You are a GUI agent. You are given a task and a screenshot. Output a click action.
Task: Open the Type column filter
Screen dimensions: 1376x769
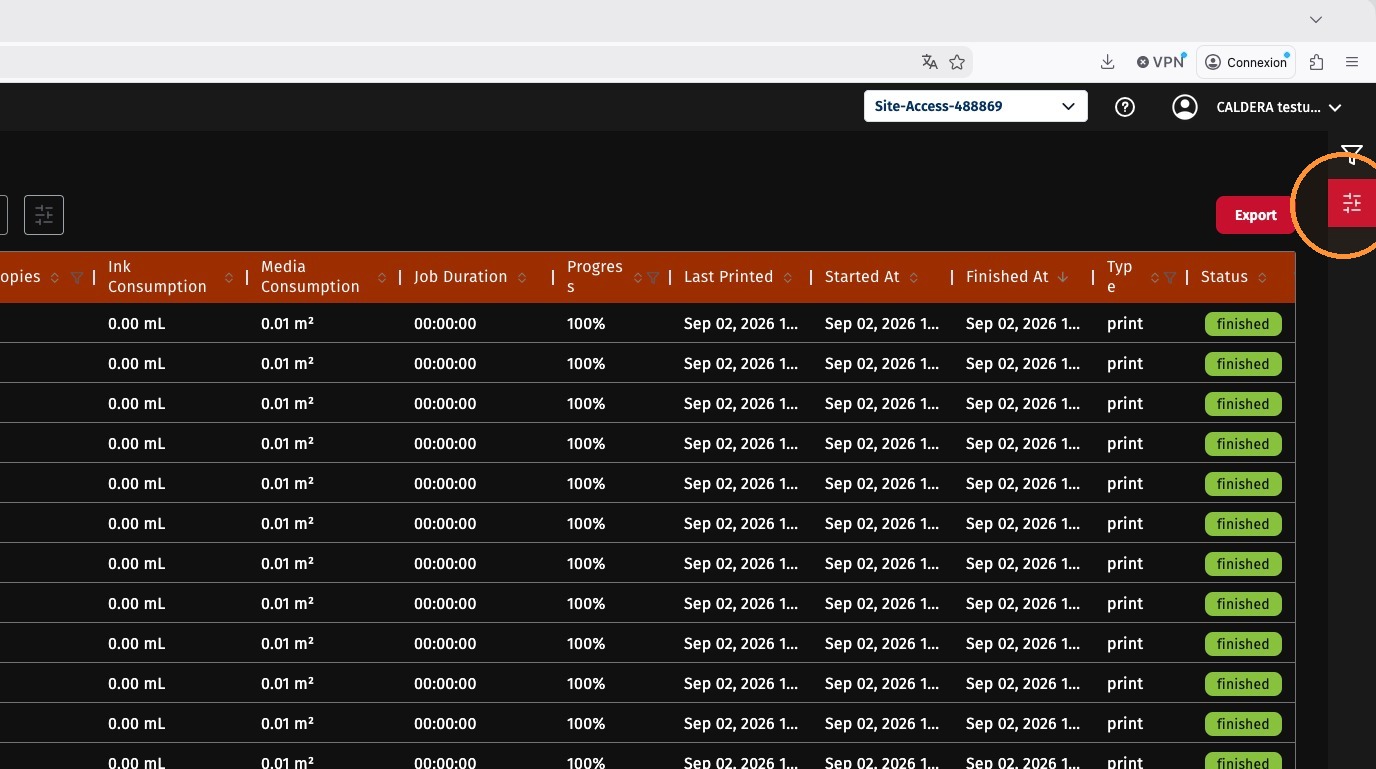pyautogui.click(x=1170, y=278)
